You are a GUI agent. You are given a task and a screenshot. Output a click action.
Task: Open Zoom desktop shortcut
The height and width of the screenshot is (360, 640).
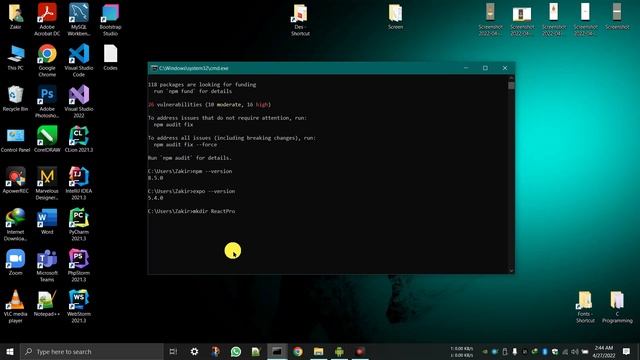point(16,262)
